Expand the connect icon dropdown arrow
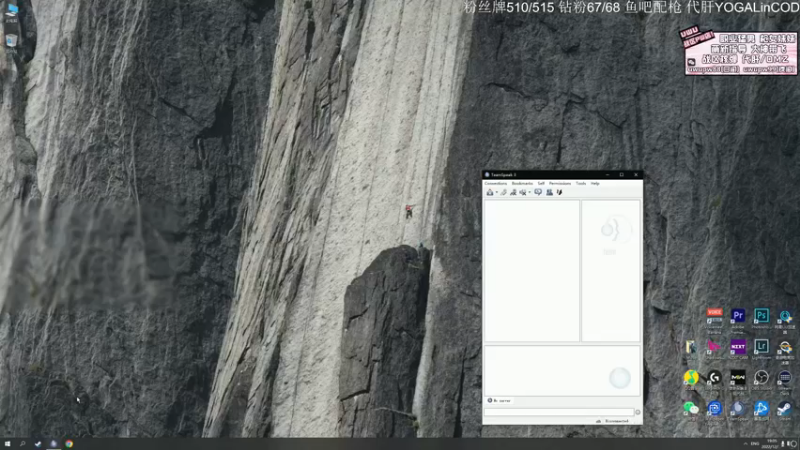 point(496,192)
